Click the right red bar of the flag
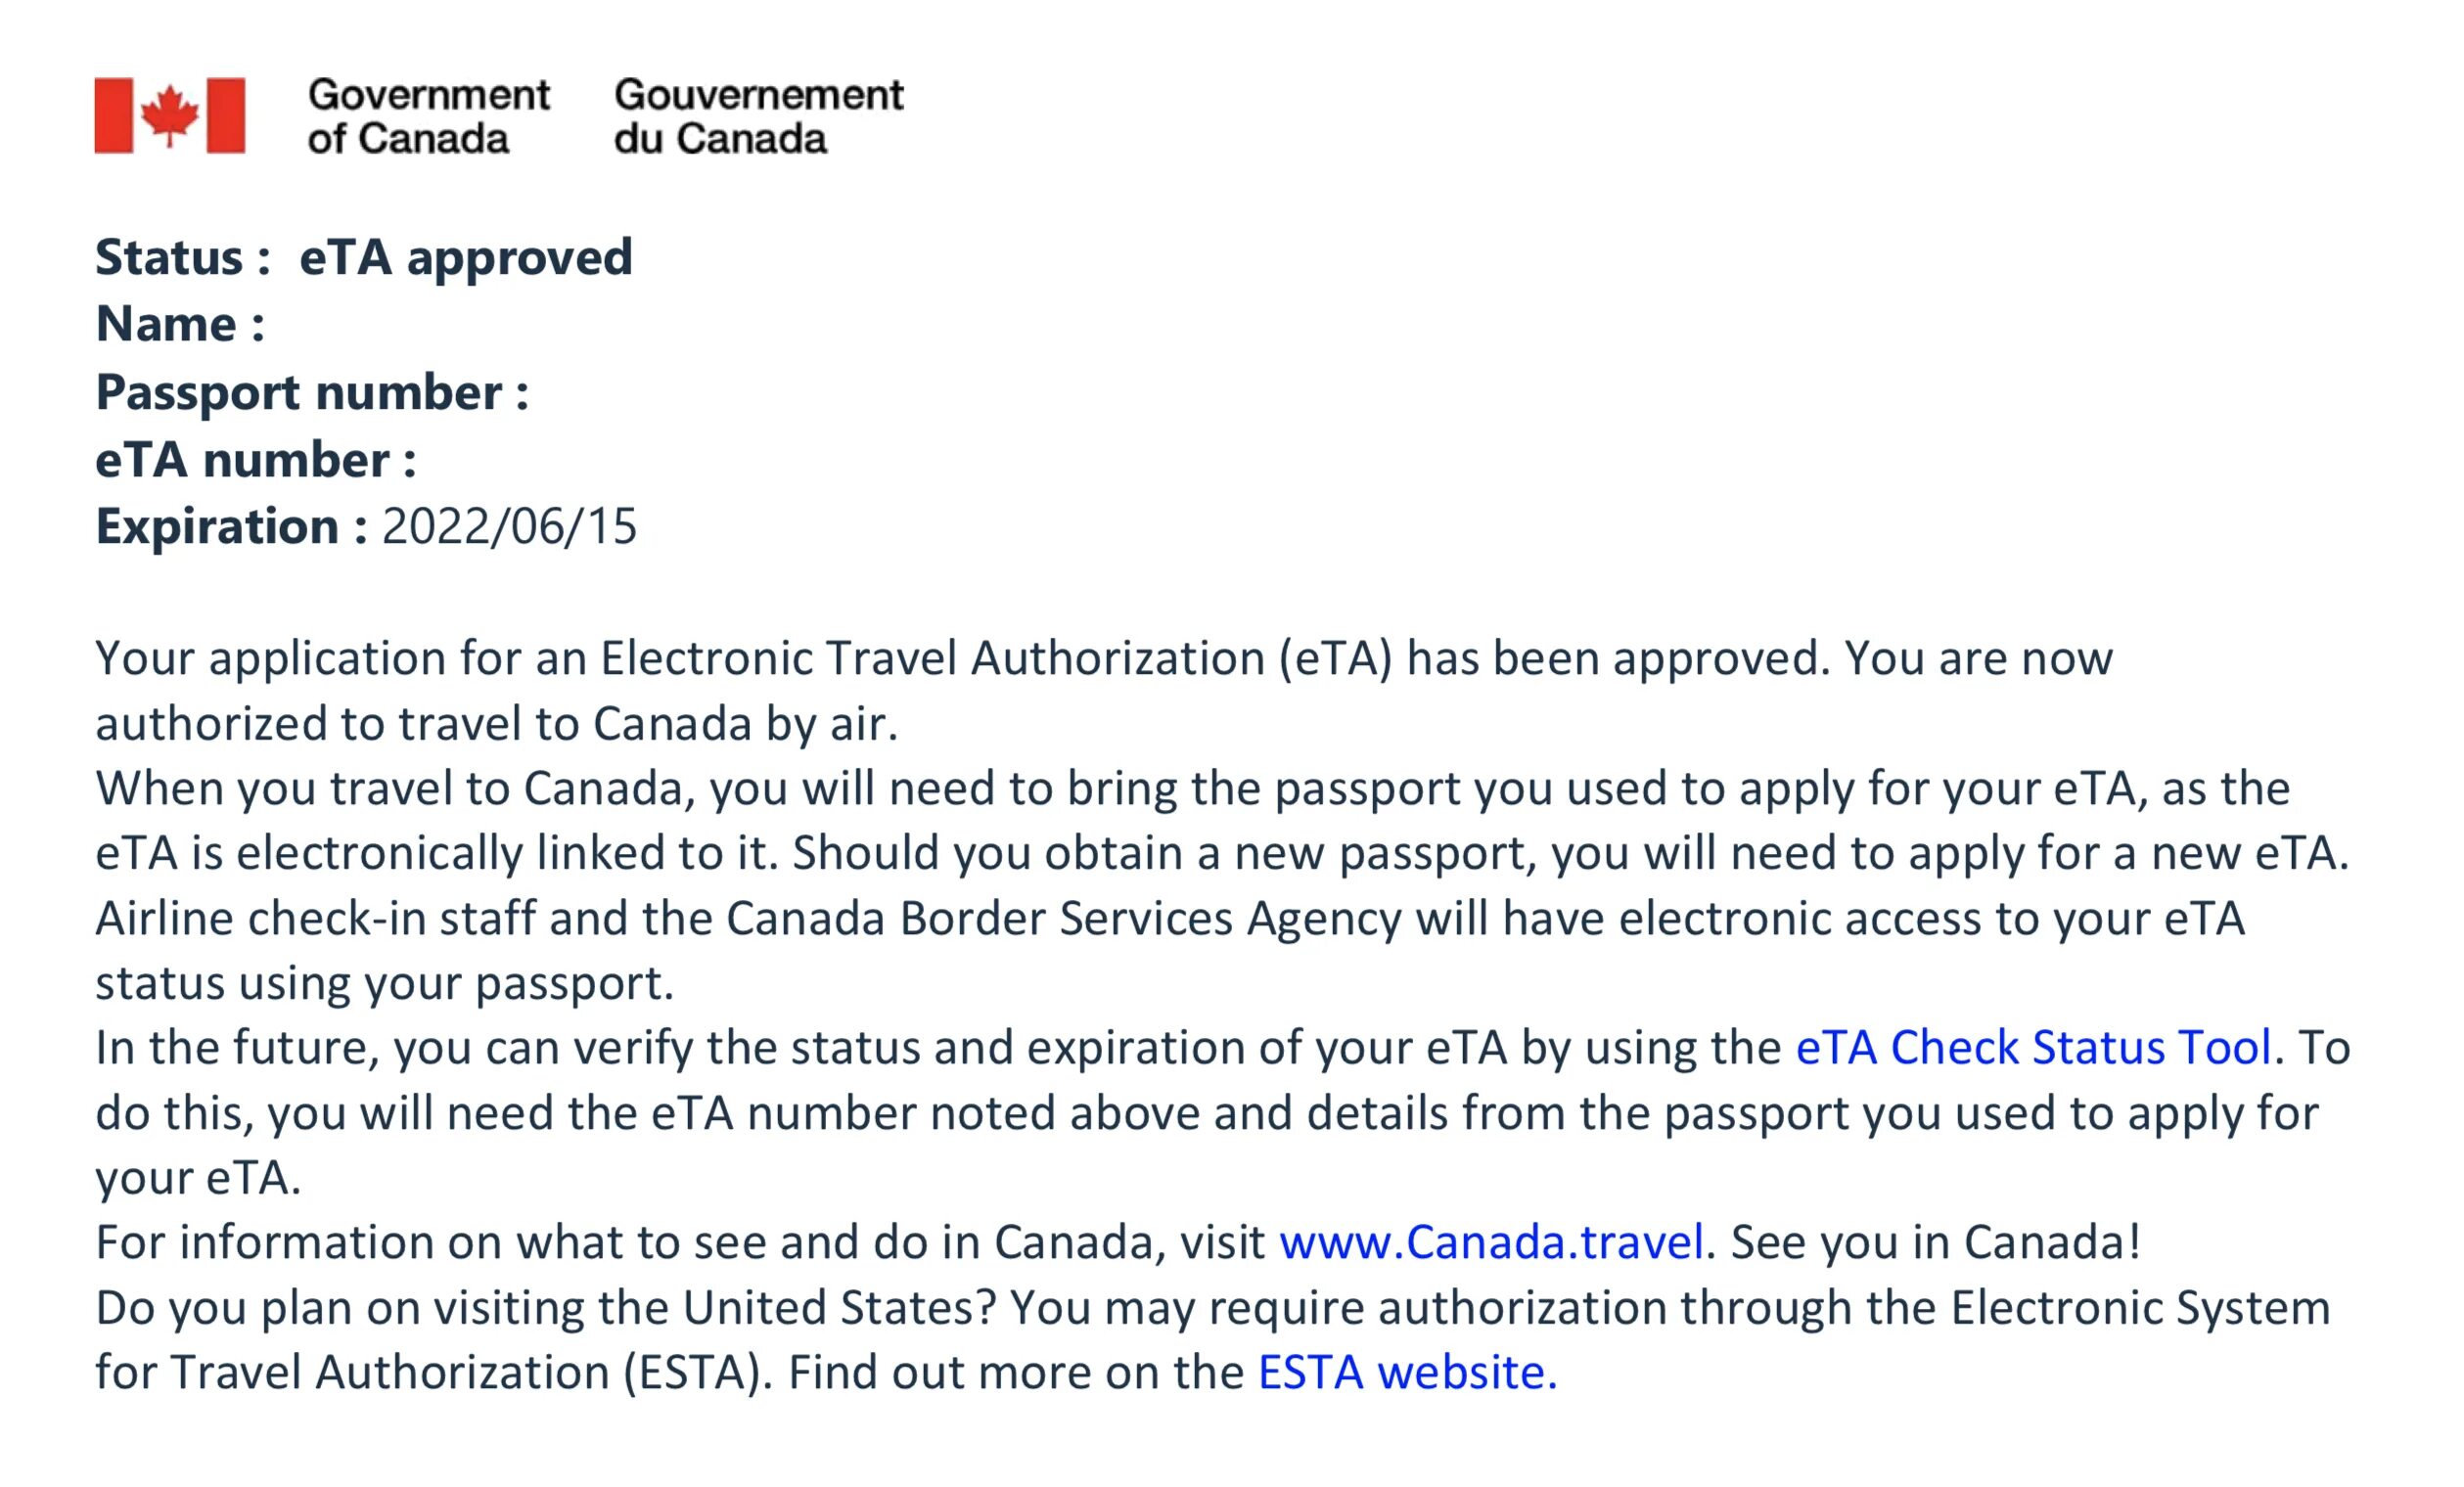The image size is (2464, 1487). pyautogui.click(x=226, y=116)
